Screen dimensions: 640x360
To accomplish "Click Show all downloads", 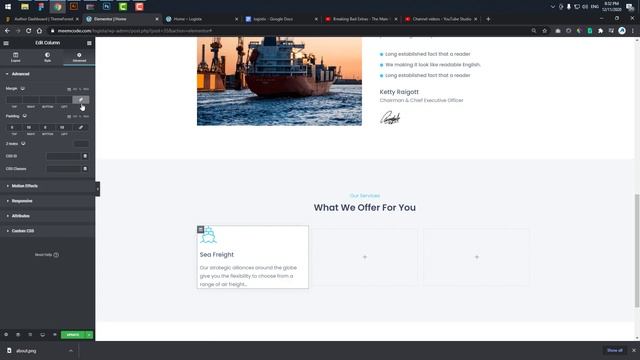I will point(614,350).
